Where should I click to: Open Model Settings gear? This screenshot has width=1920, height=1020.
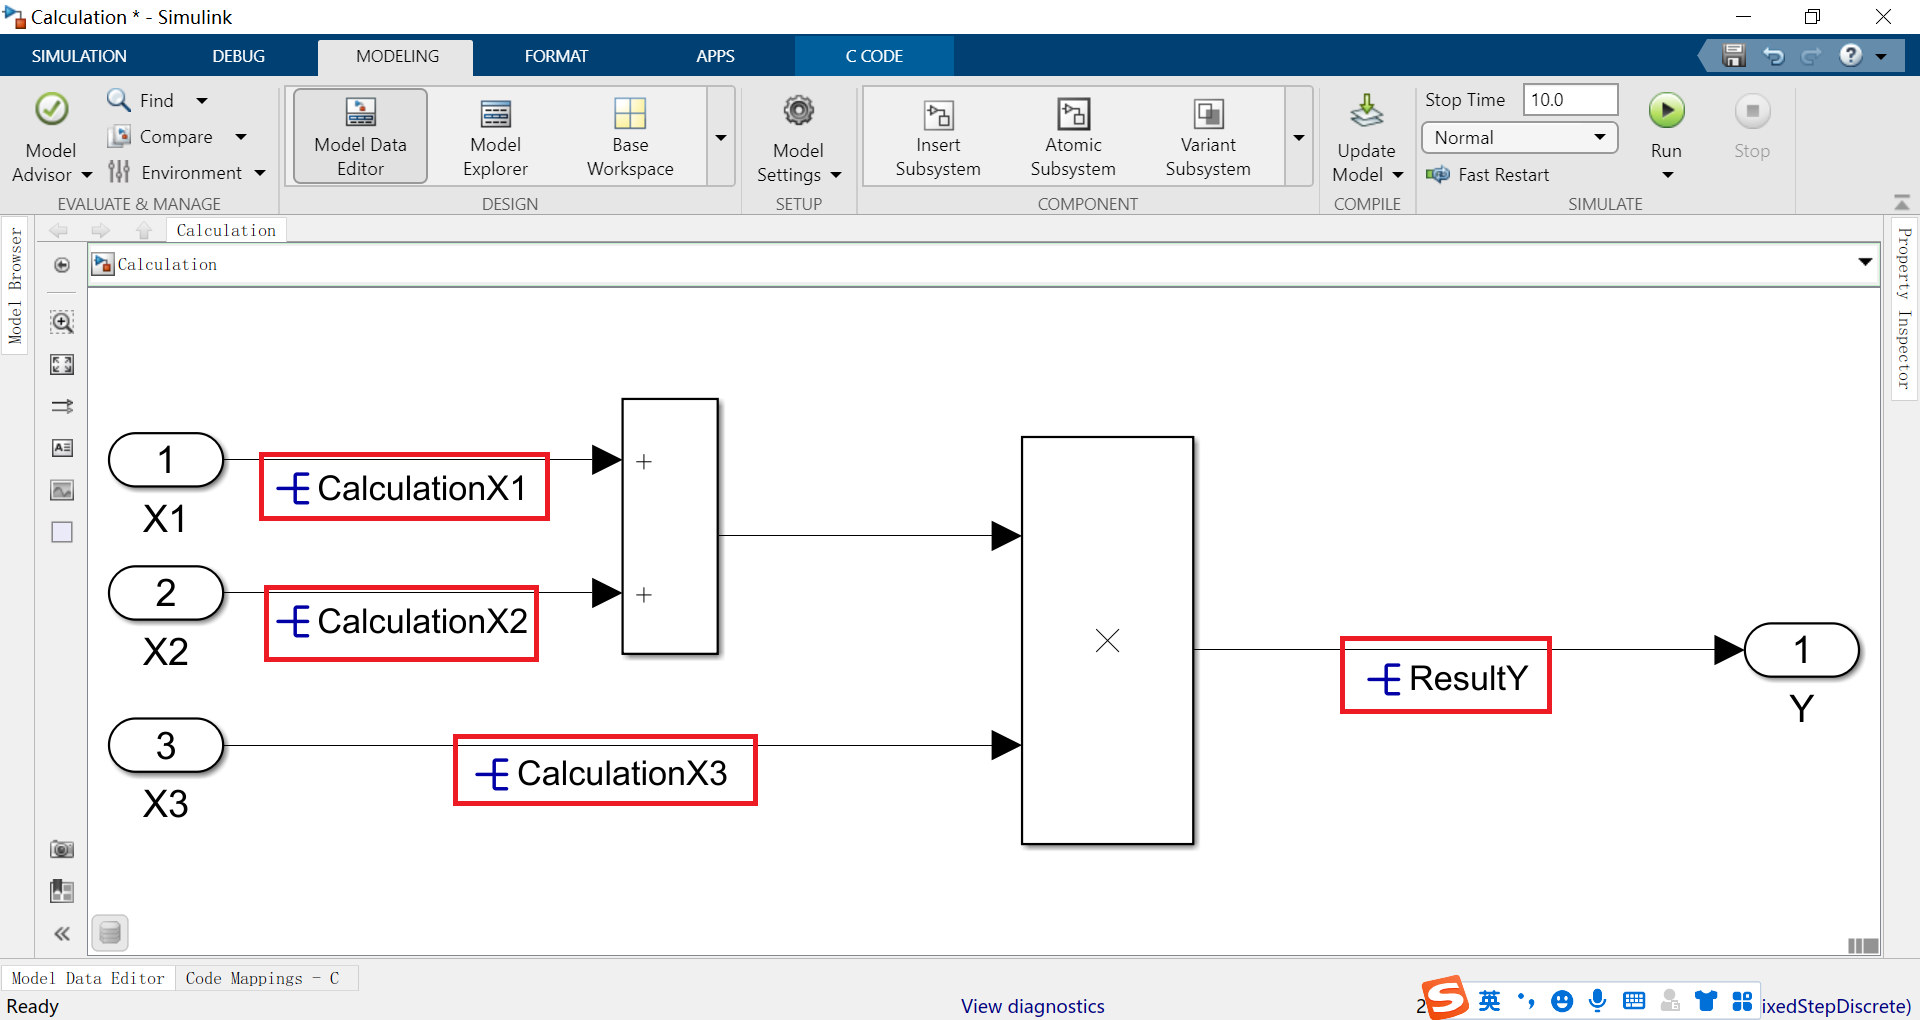798,137
